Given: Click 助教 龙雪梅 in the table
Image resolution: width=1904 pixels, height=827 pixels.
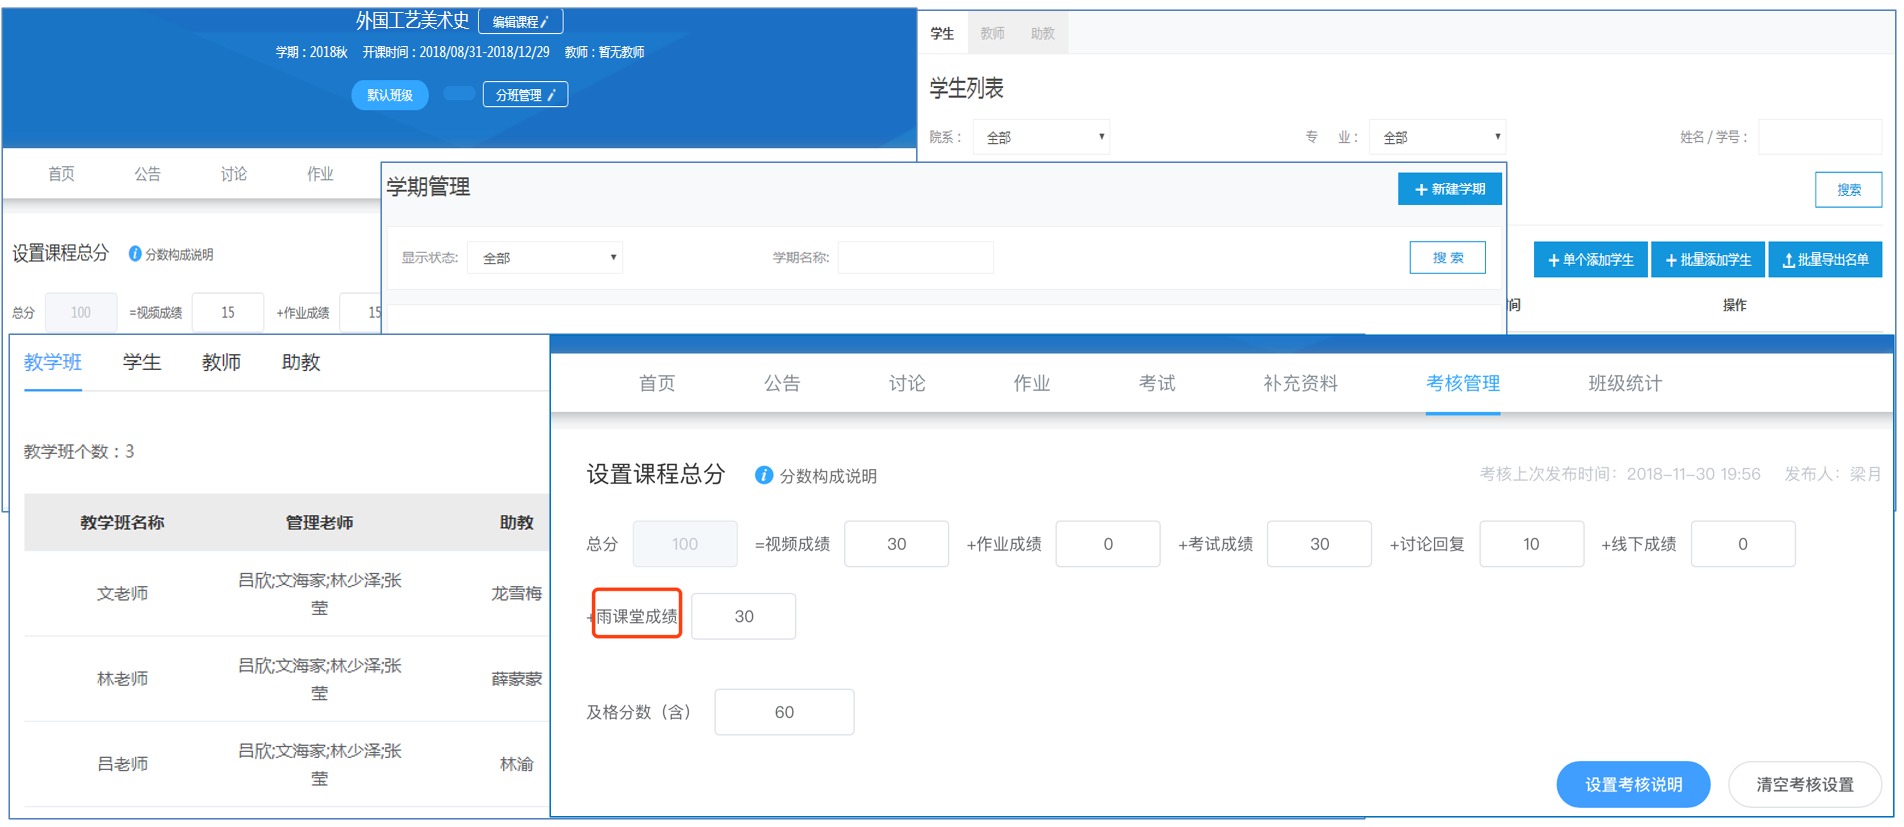Looking at the screenshot, I should click(x=517, y=594).
